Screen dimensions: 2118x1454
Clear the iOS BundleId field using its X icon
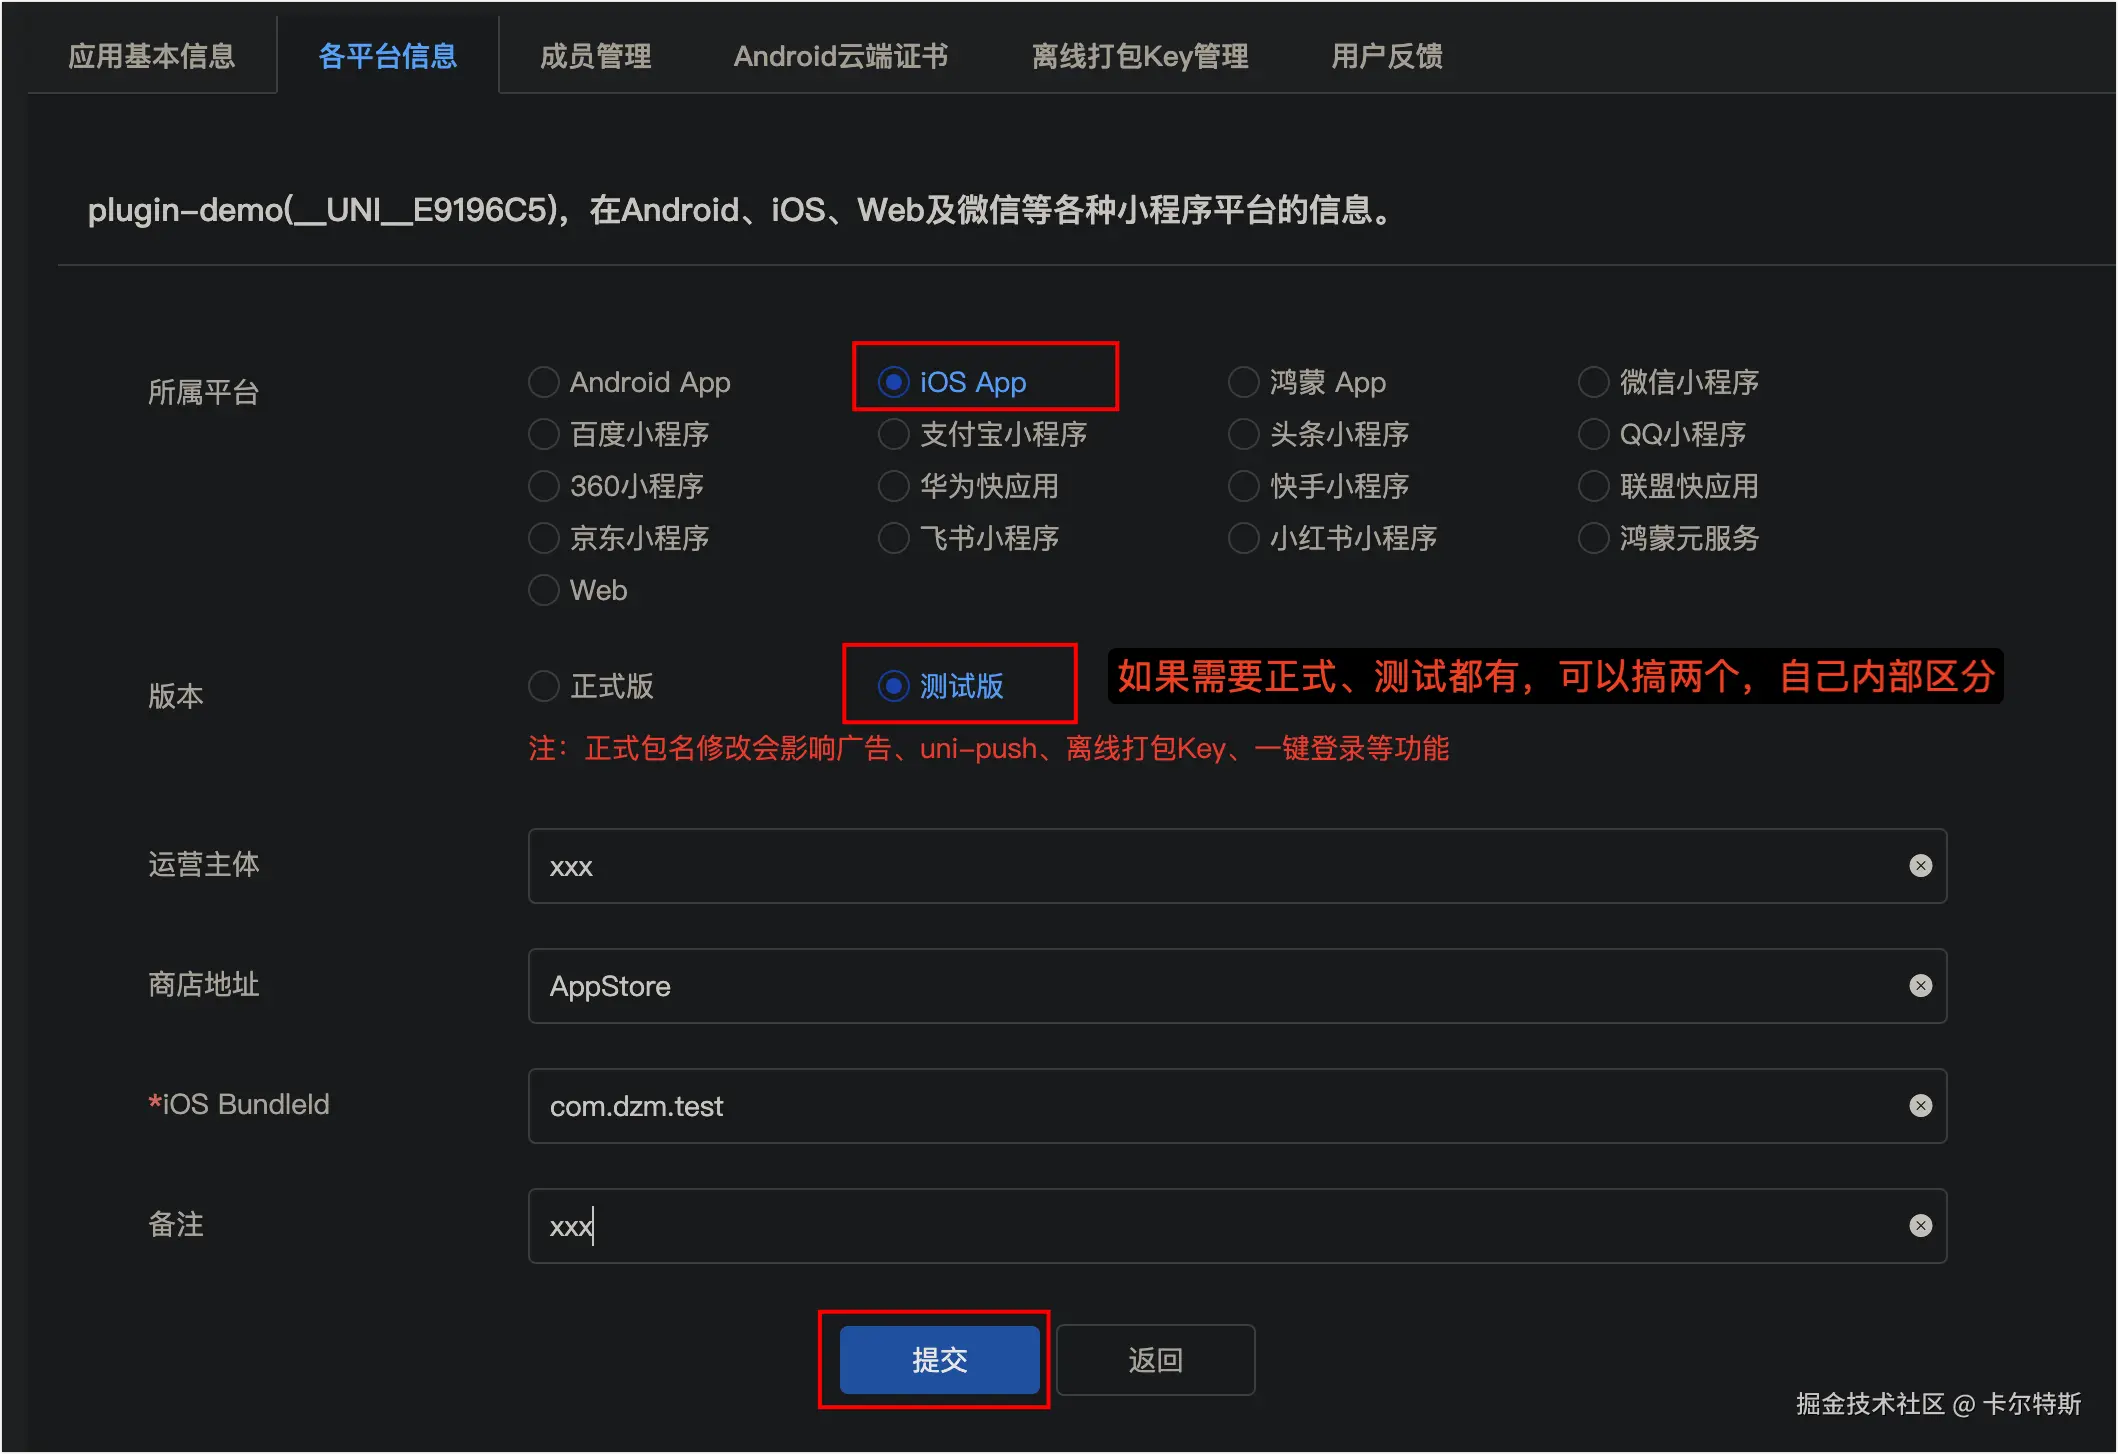pos(1920,1106)
